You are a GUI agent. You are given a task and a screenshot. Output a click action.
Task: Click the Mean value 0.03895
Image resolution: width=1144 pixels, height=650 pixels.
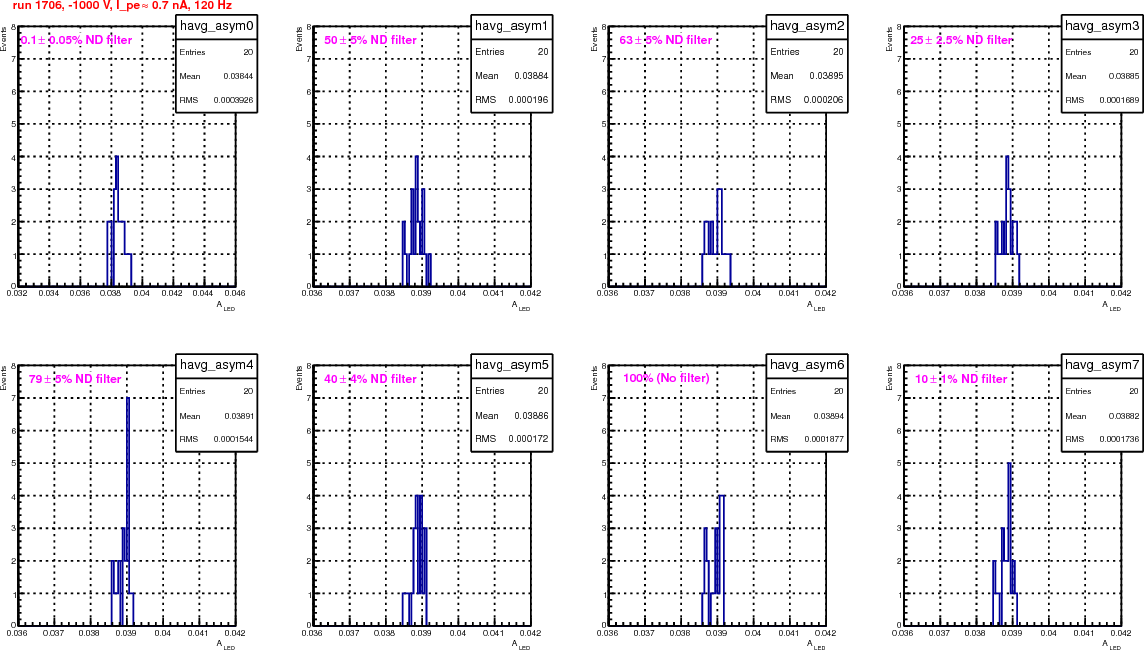pos(826,76)
